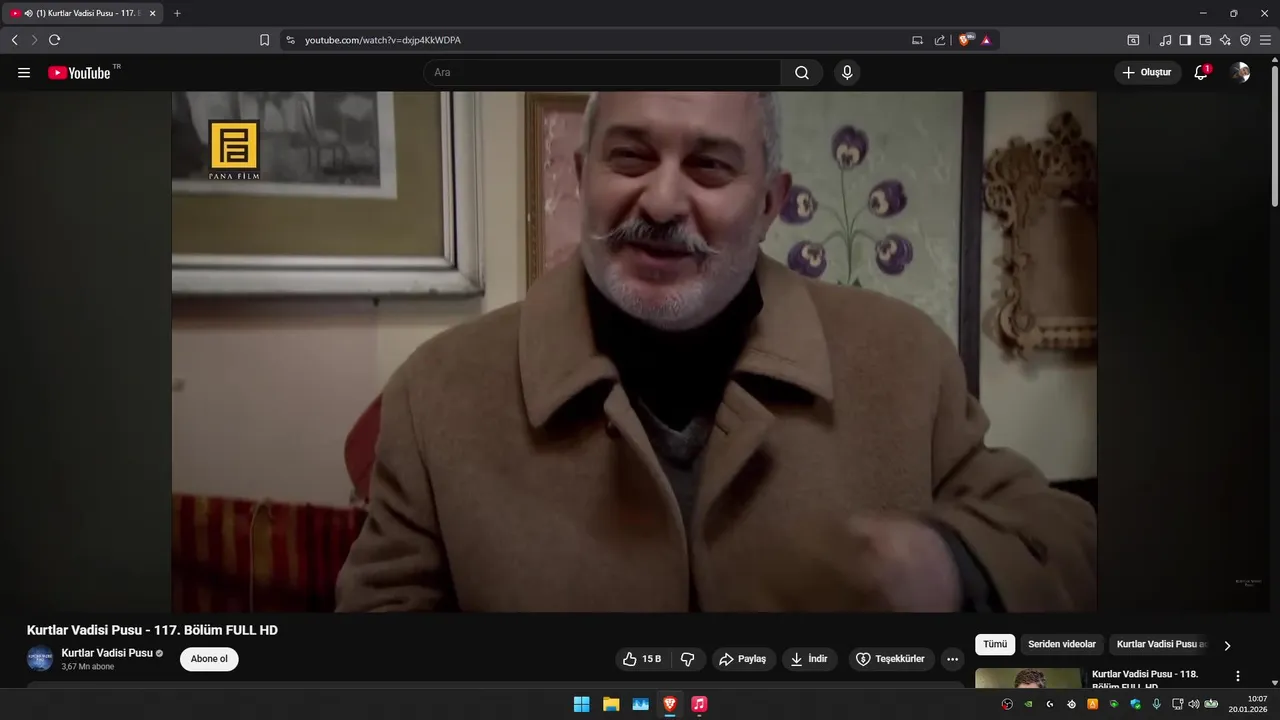Go back in browser history
The image size is (1280, 720).
(x=14, y=40)
